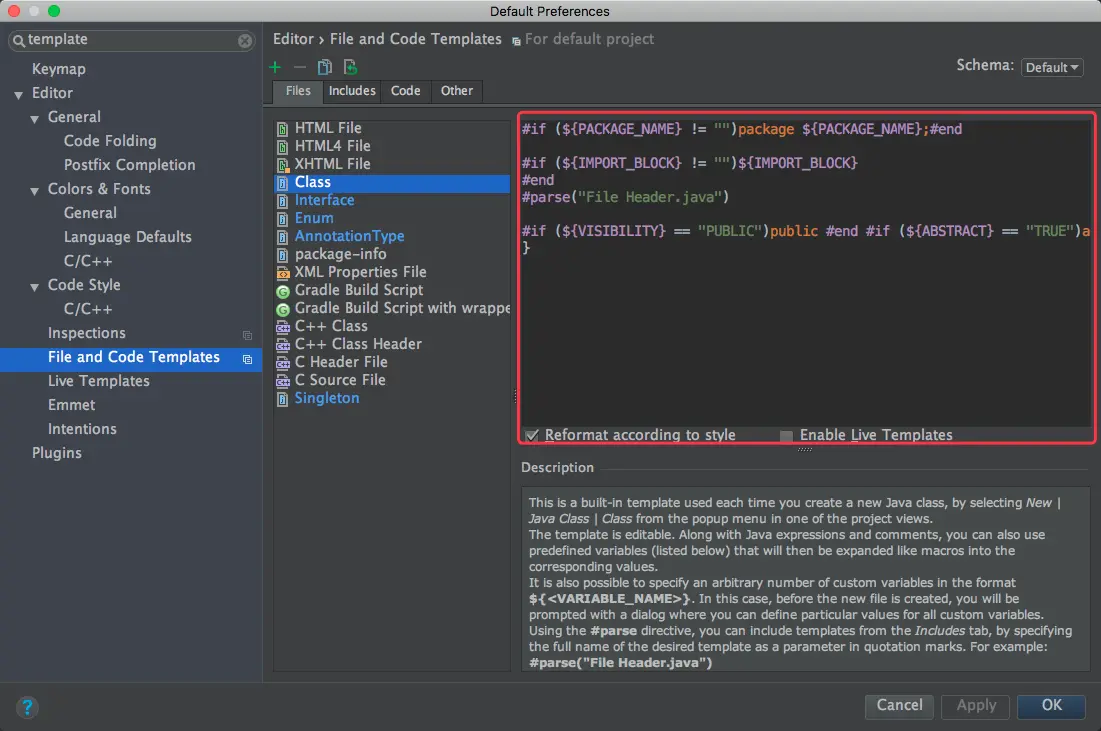
Task: Open Plugins settings
Action: click(57, 453)
